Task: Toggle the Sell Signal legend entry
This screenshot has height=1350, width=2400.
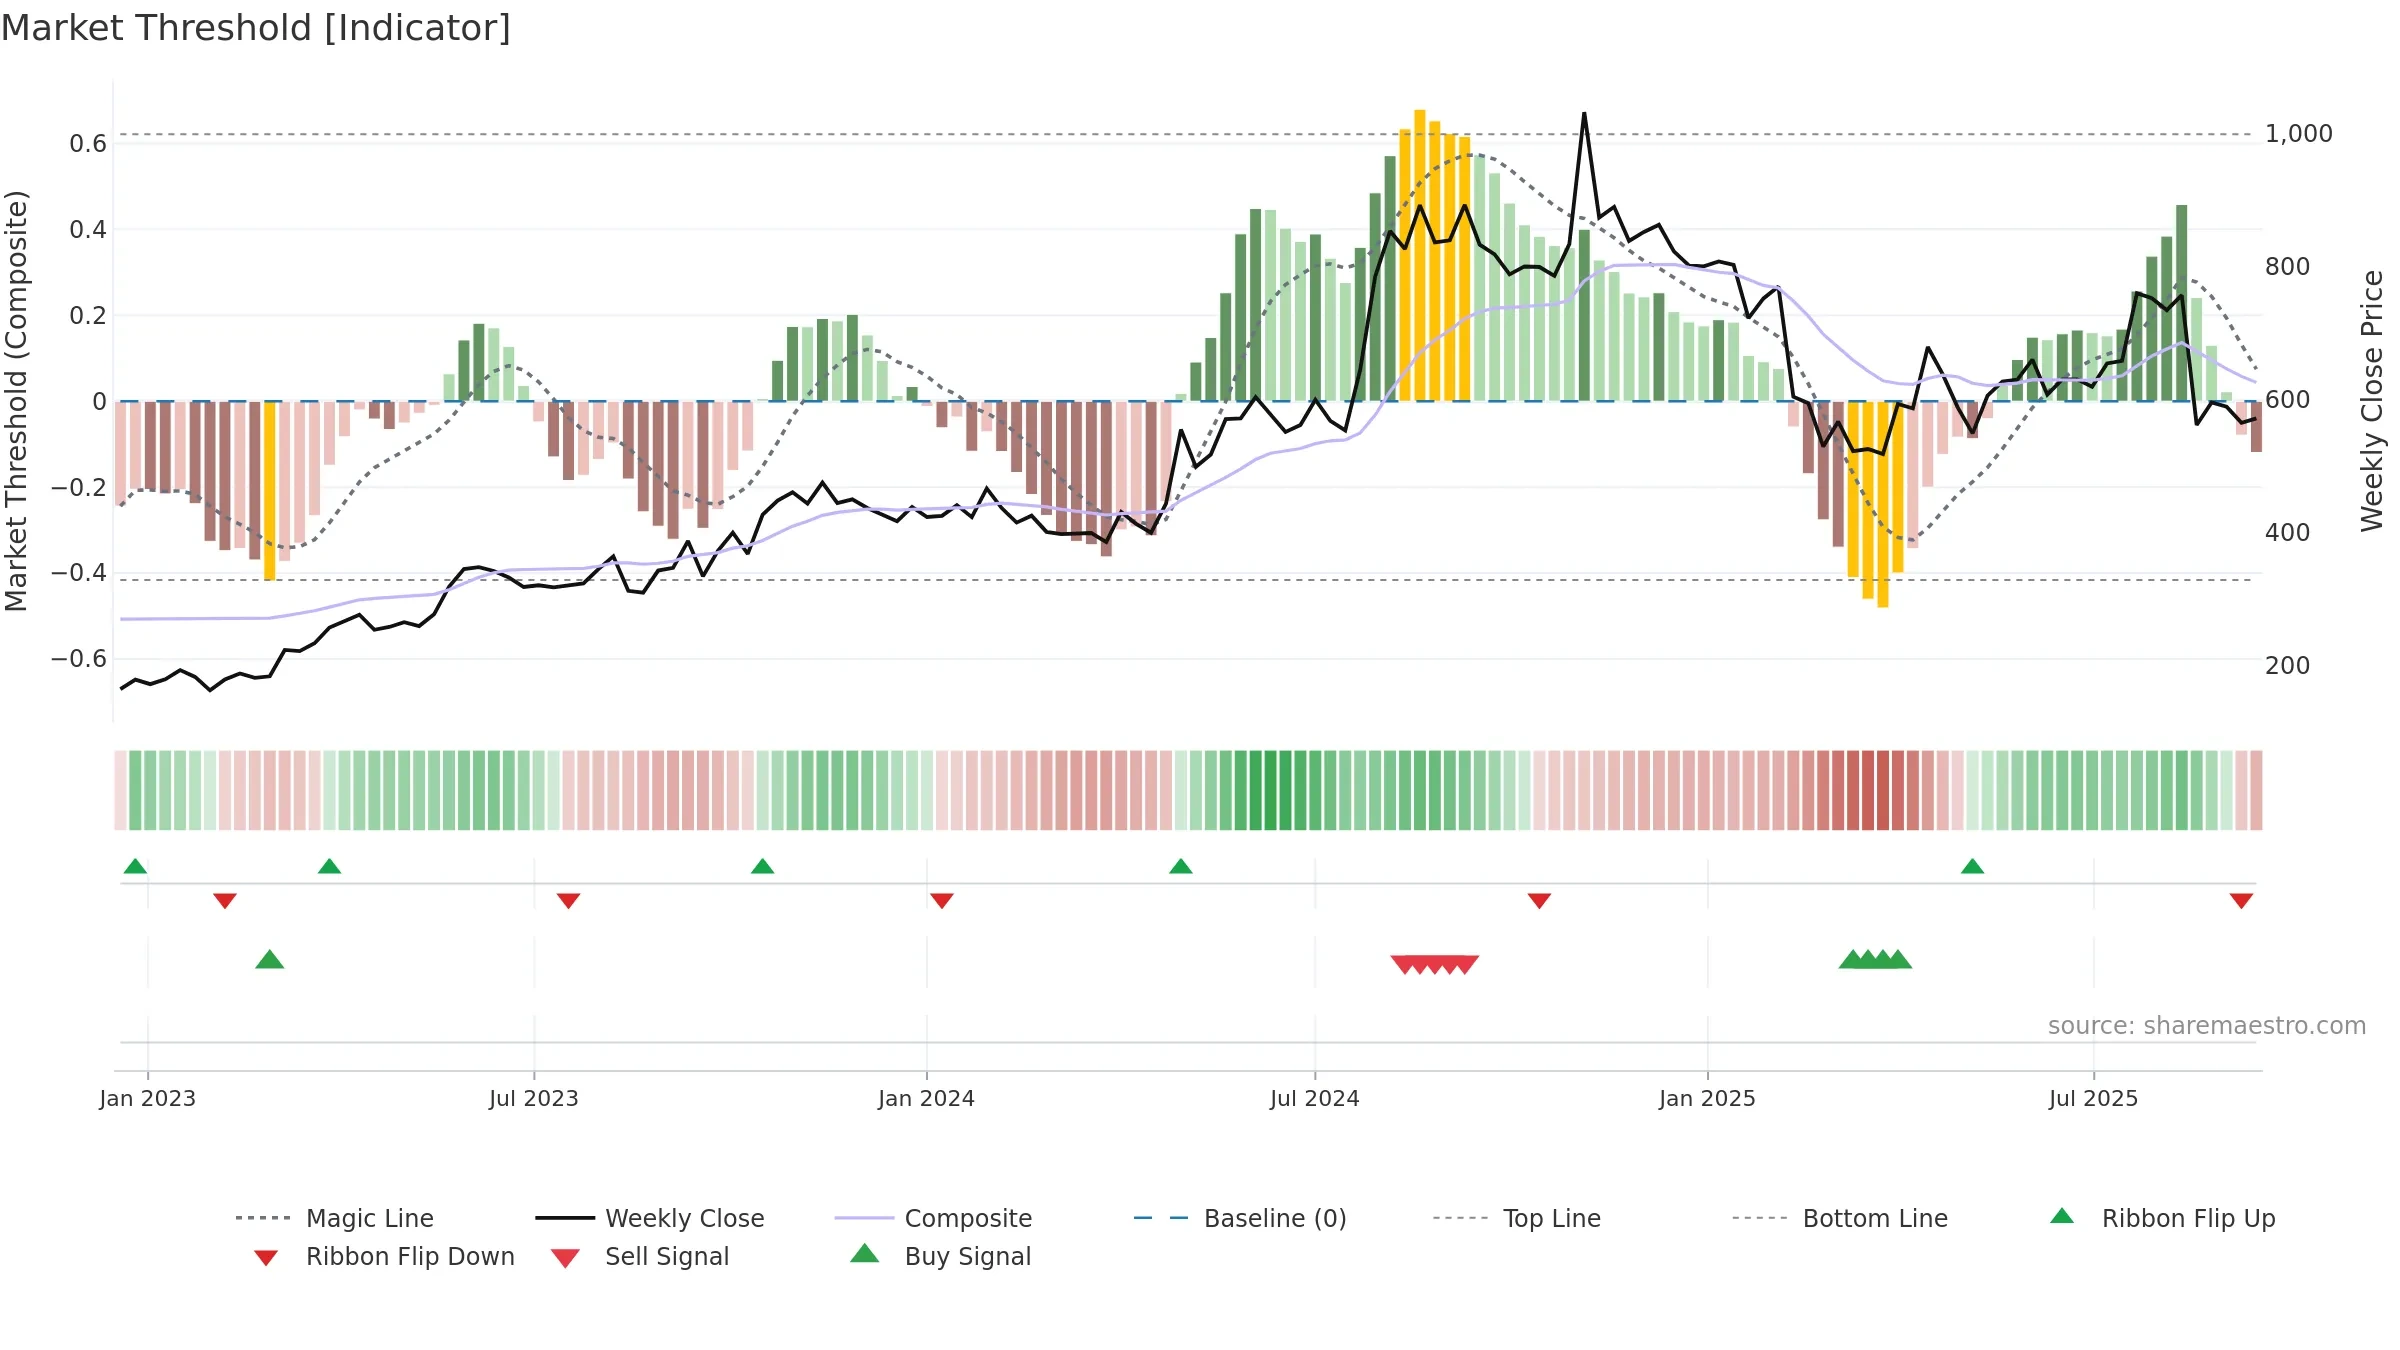Action: tap(640, 1256)
